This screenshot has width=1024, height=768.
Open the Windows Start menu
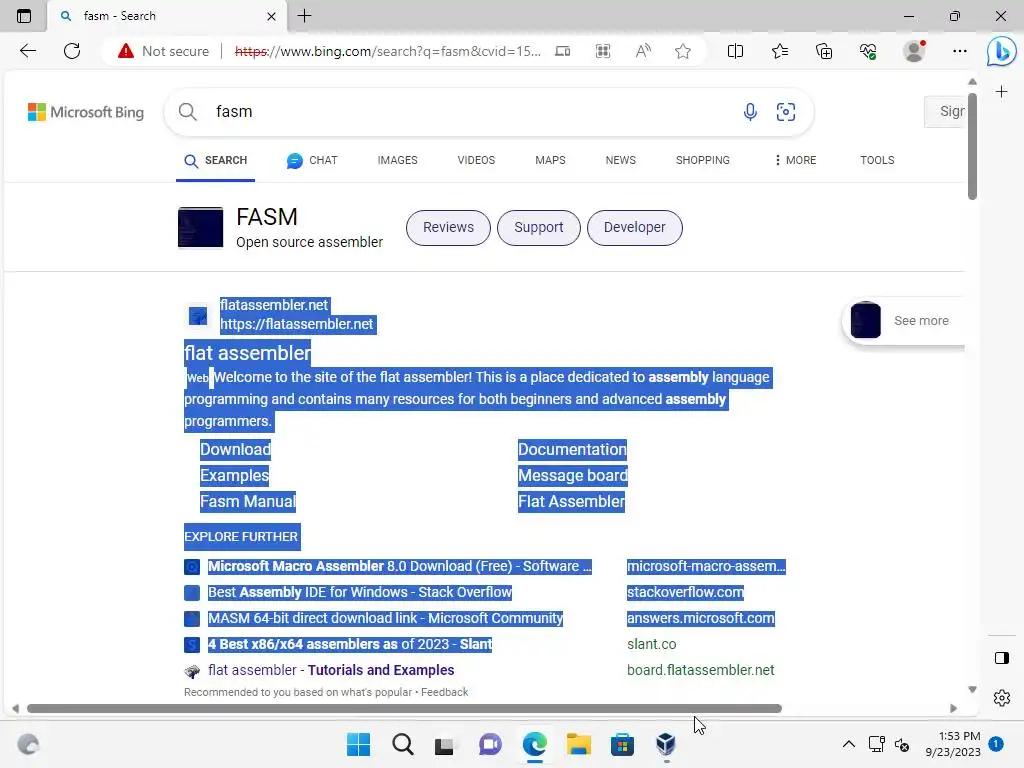pos(358,744)
